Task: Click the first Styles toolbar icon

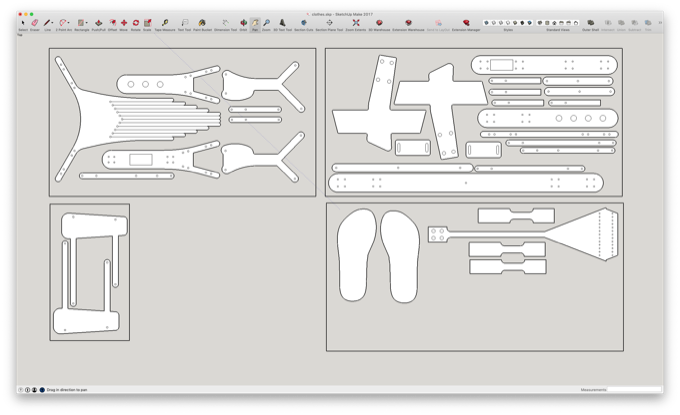Action: (x=486, y=23)
